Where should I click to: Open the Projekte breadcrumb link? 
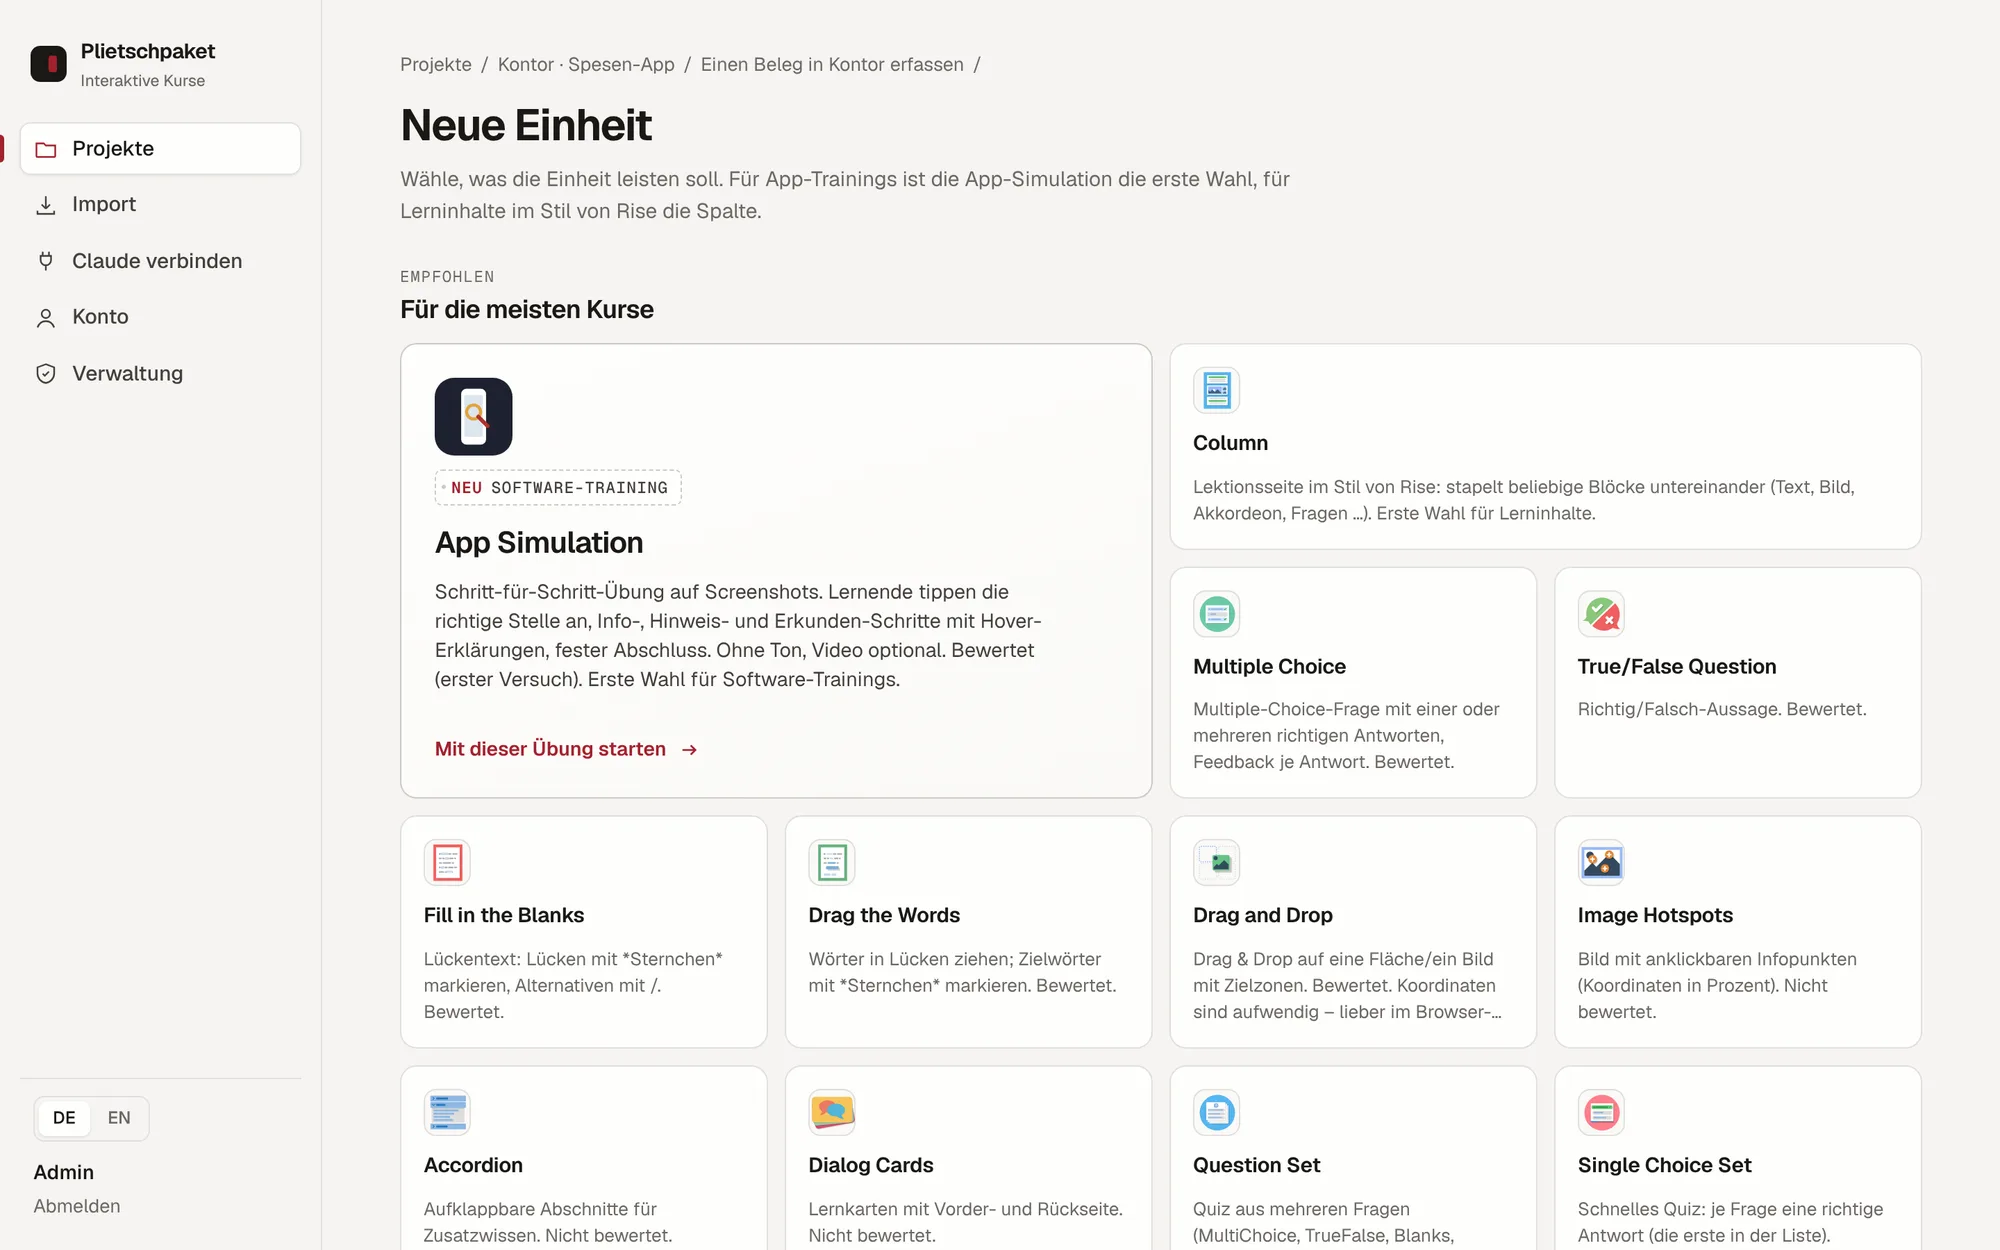click(x=436, y=65)
